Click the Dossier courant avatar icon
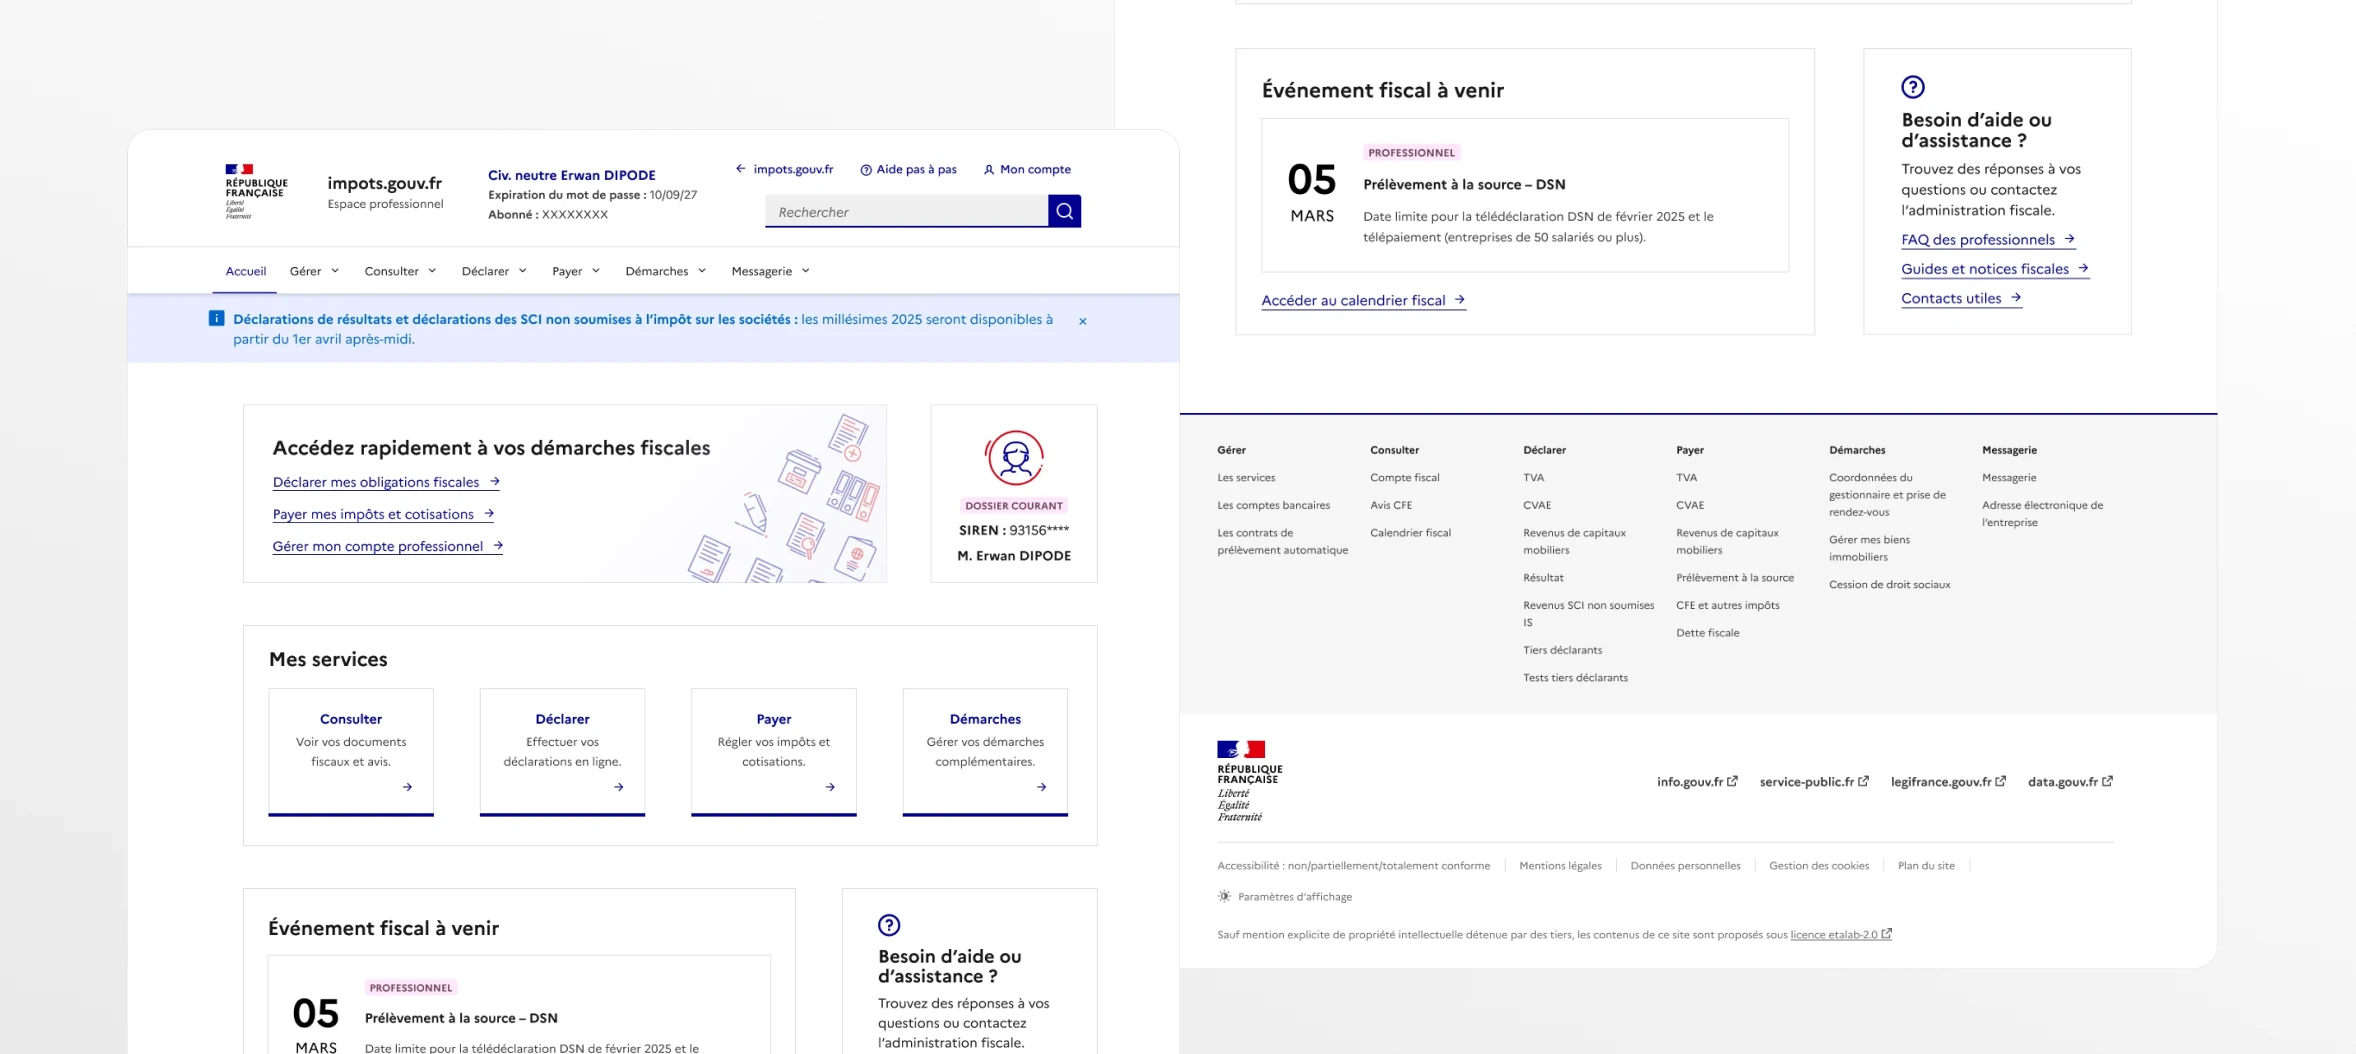2356x1054 pixels. pos(1014,458)
